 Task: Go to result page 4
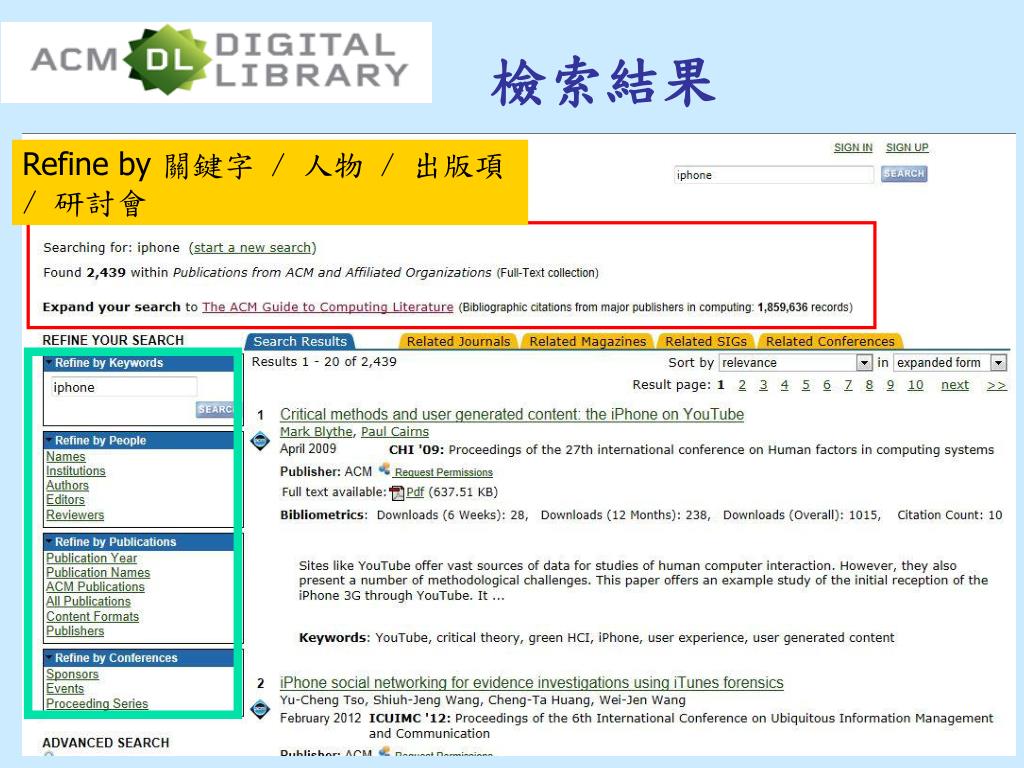784,385
